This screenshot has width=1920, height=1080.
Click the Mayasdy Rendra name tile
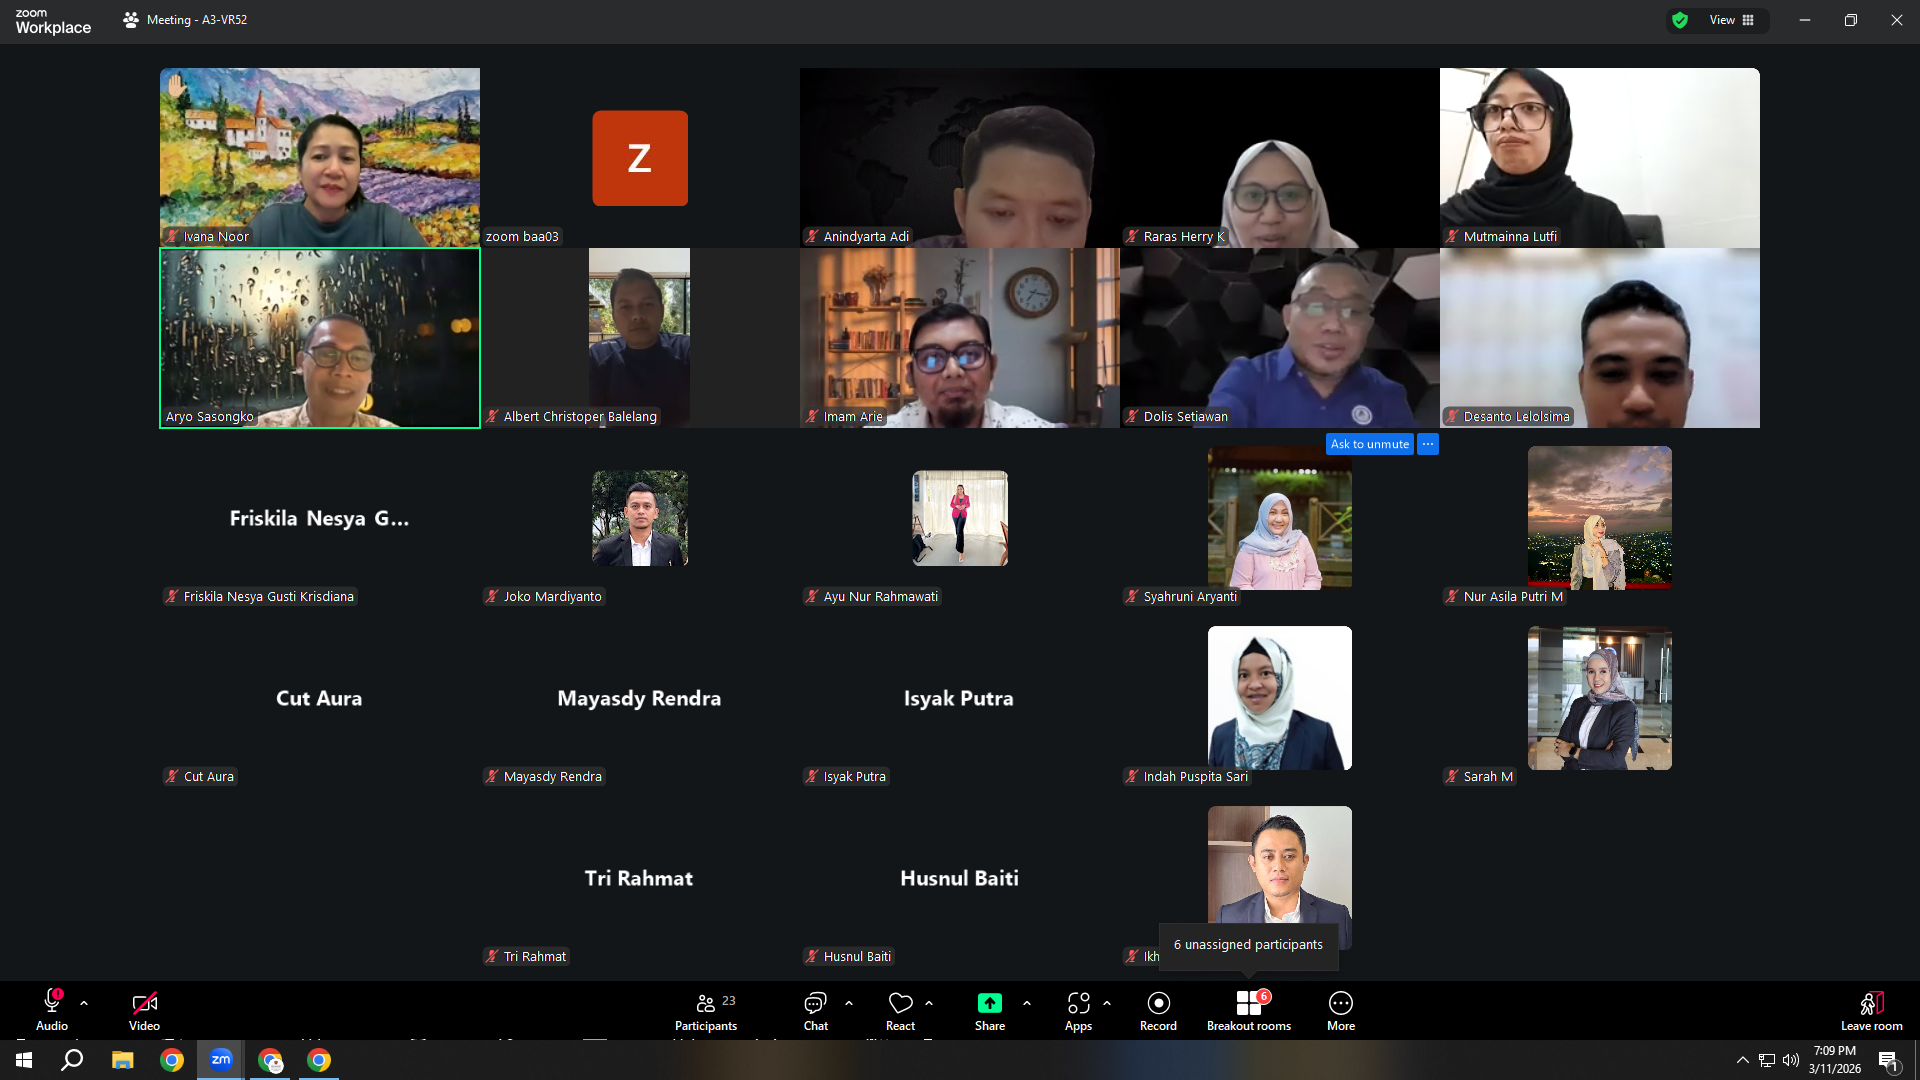click(640, 698)
